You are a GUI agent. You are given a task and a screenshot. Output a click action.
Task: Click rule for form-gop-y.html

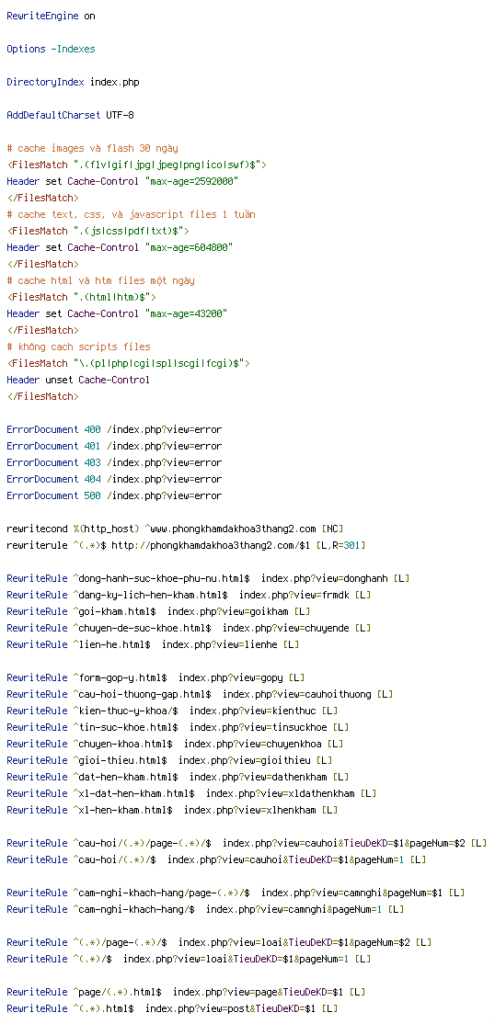click(x=155, y=678)
